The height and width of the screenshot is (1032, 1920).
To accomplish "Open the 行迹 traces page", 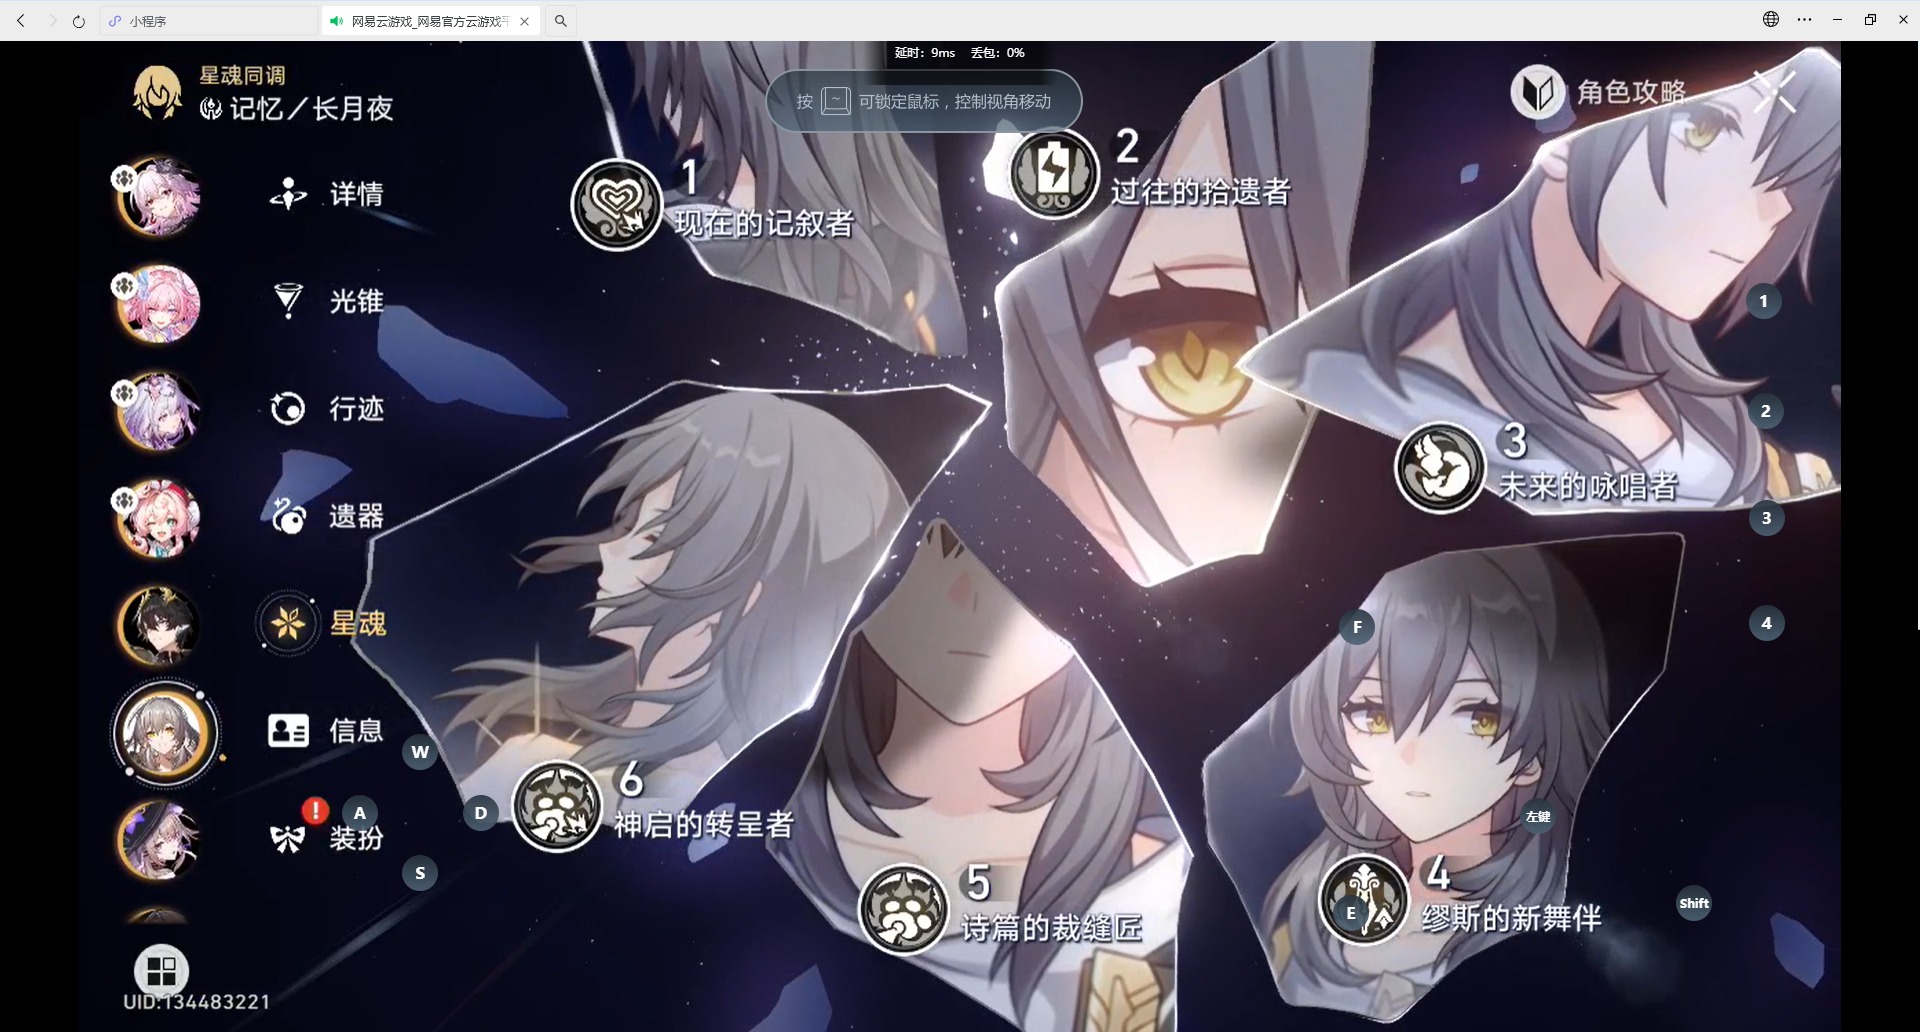I will point(327,408).
